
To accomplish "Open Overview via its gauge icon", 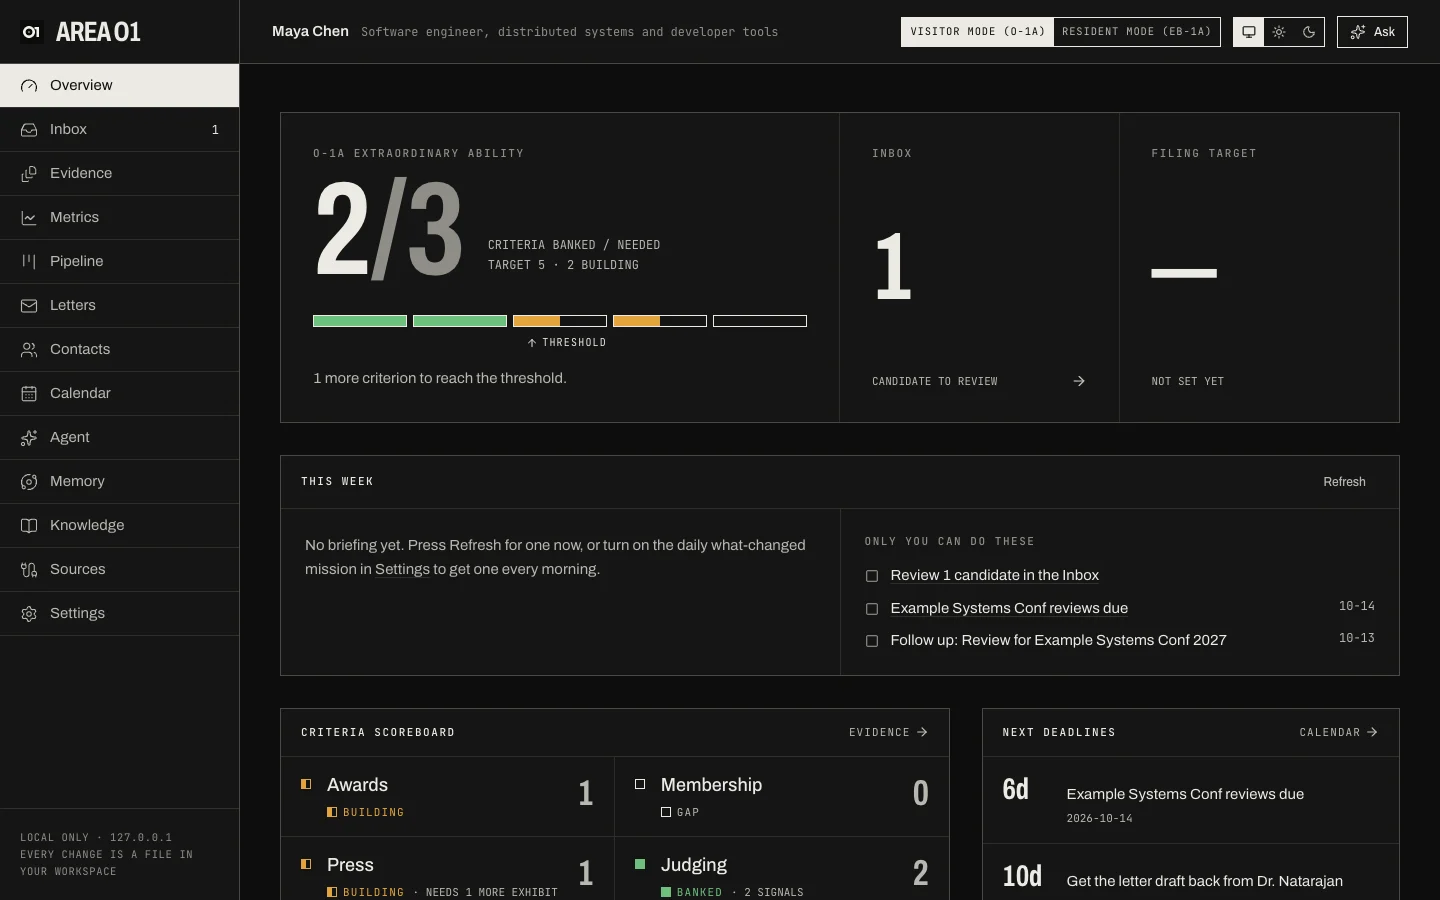I will coord(29,86).
